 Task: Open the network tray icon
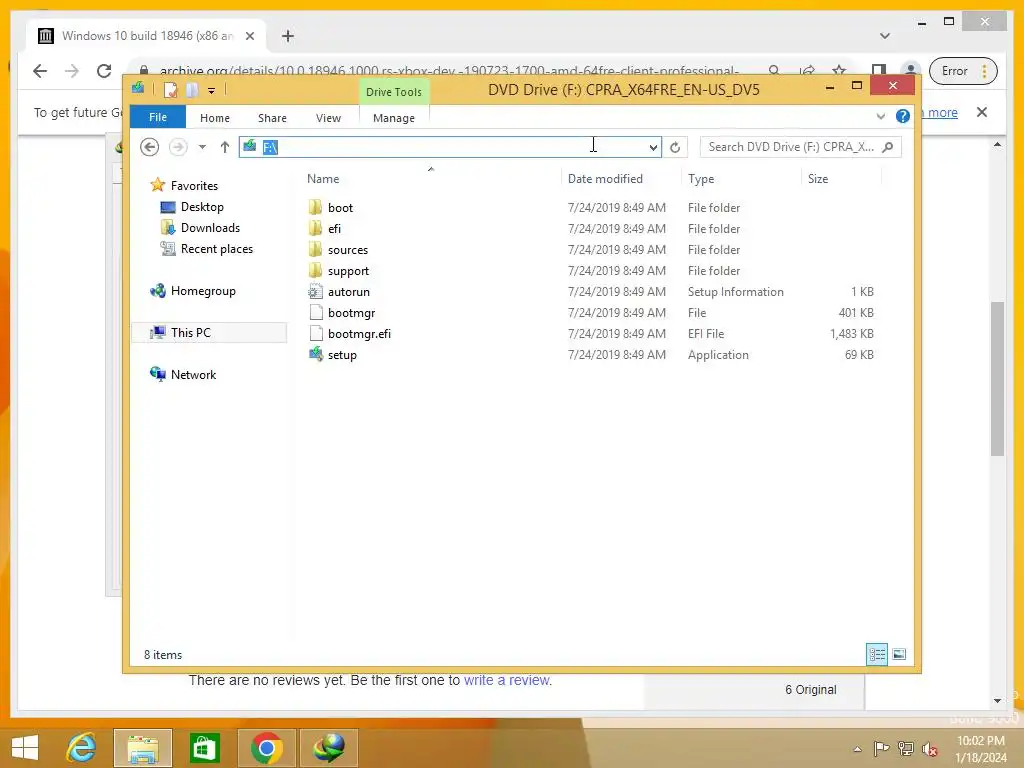pyautogui.click(x=906, y=748)
